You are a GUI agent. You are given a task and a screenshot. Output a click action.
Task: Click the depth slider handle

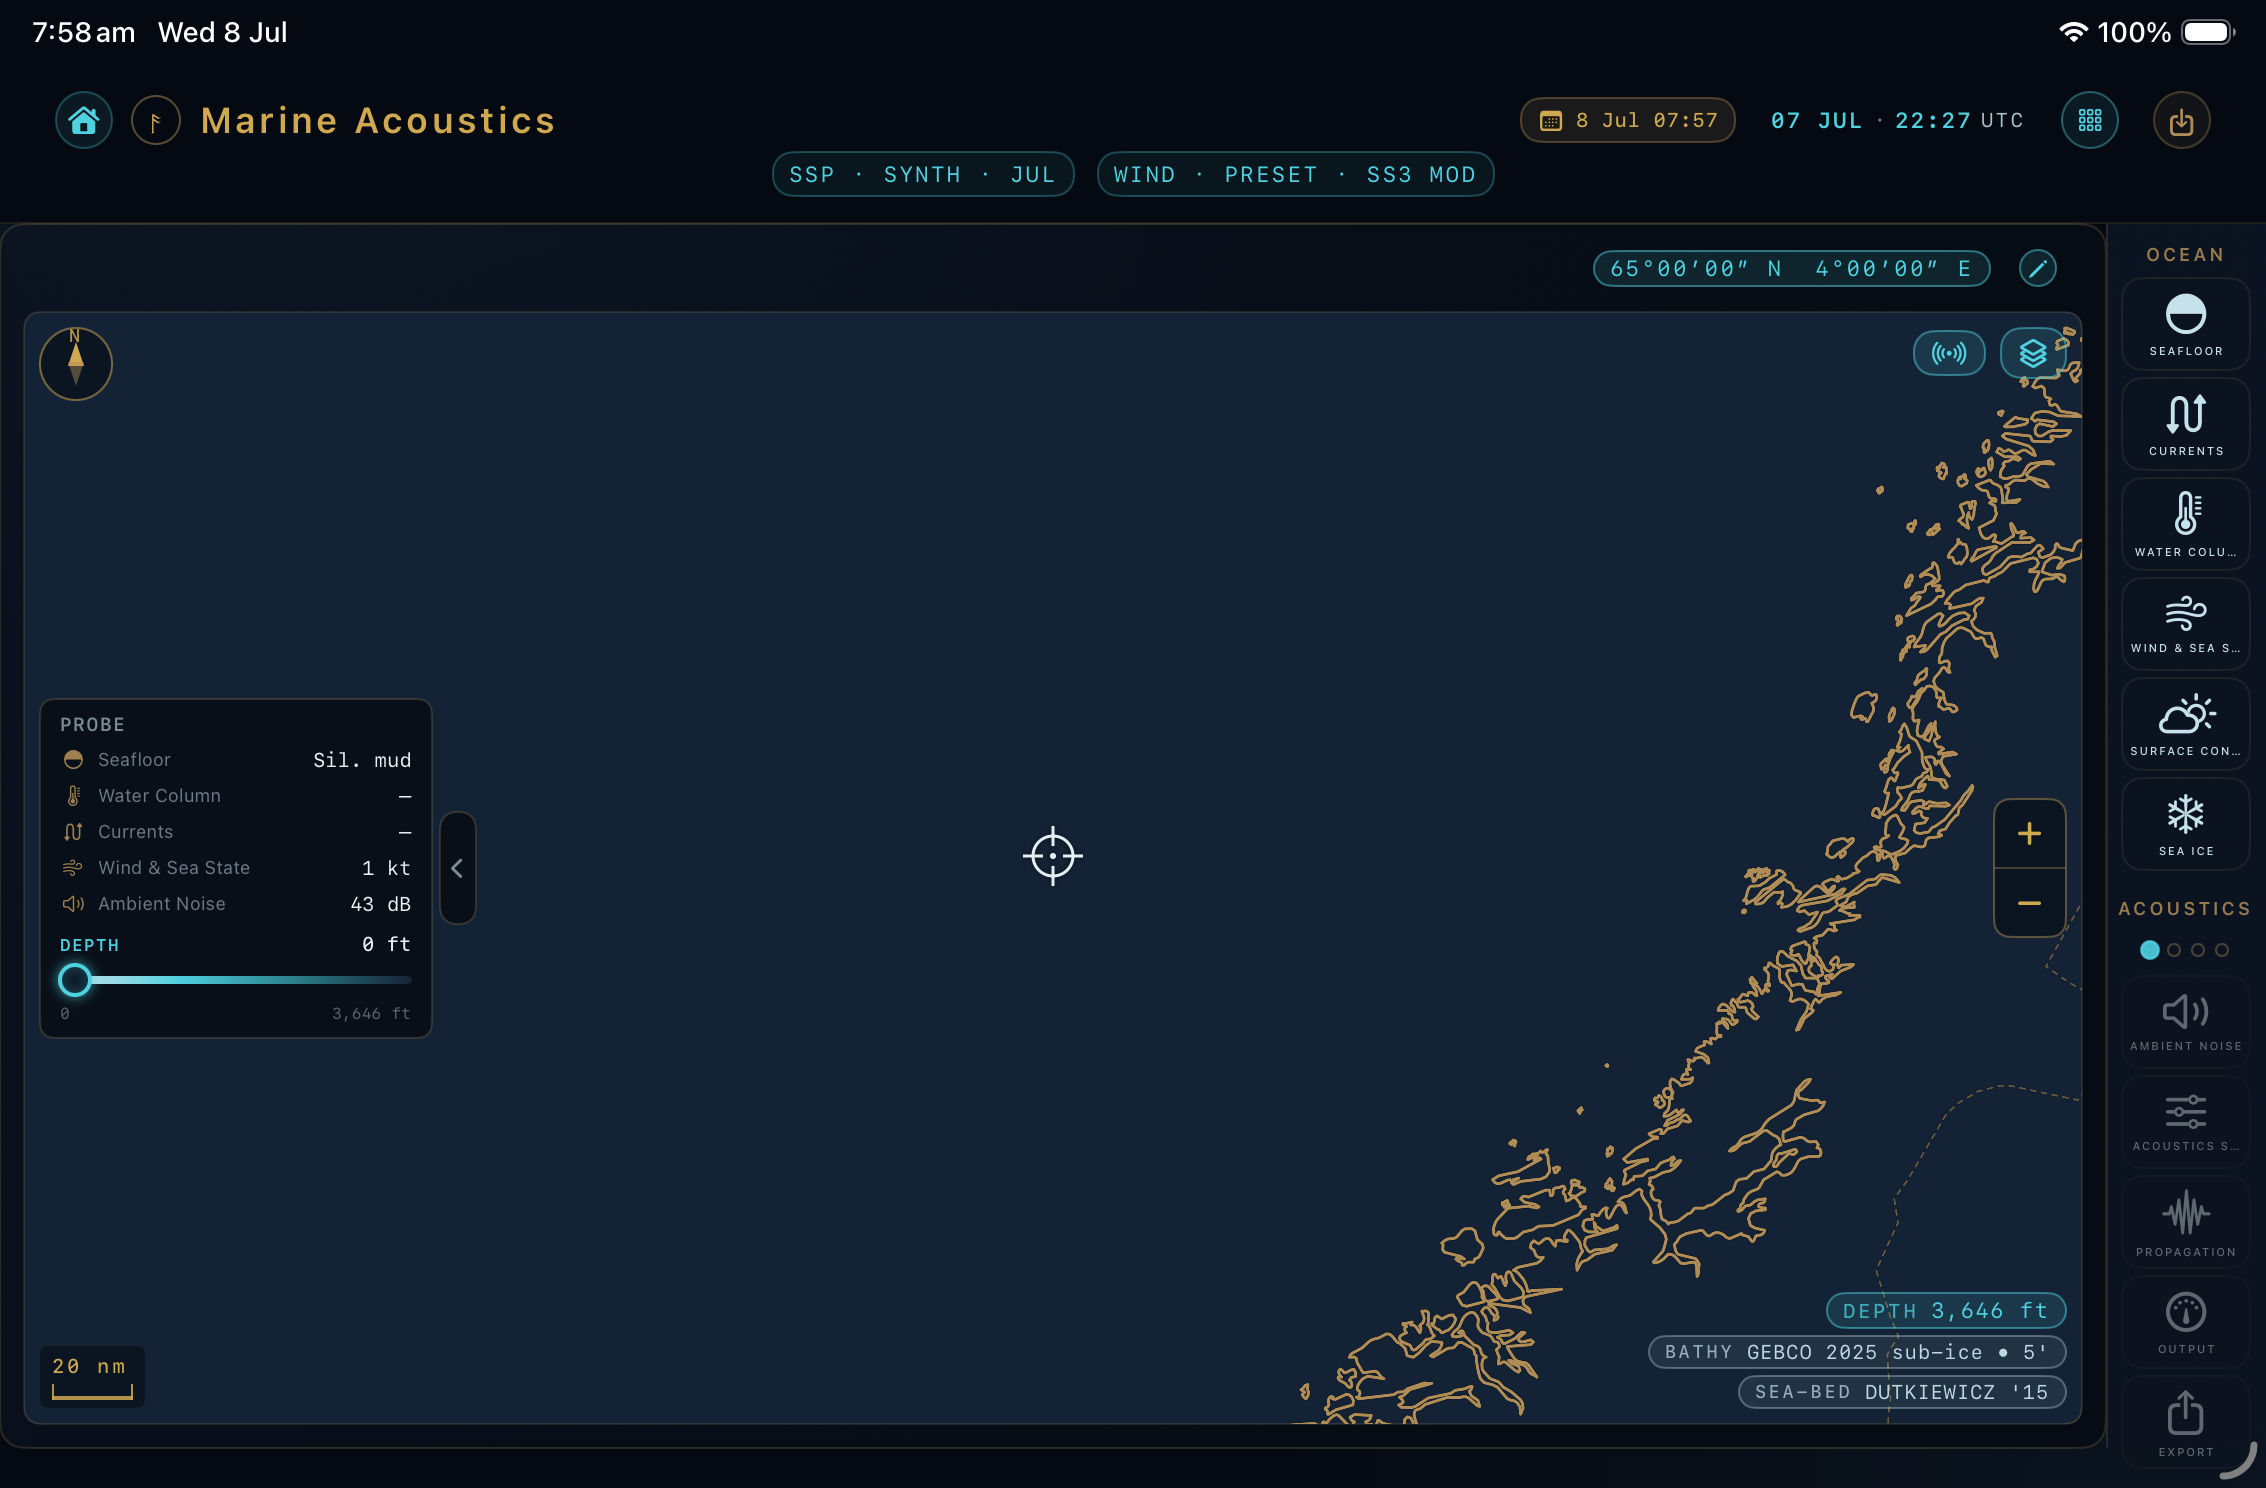[75, 980]
